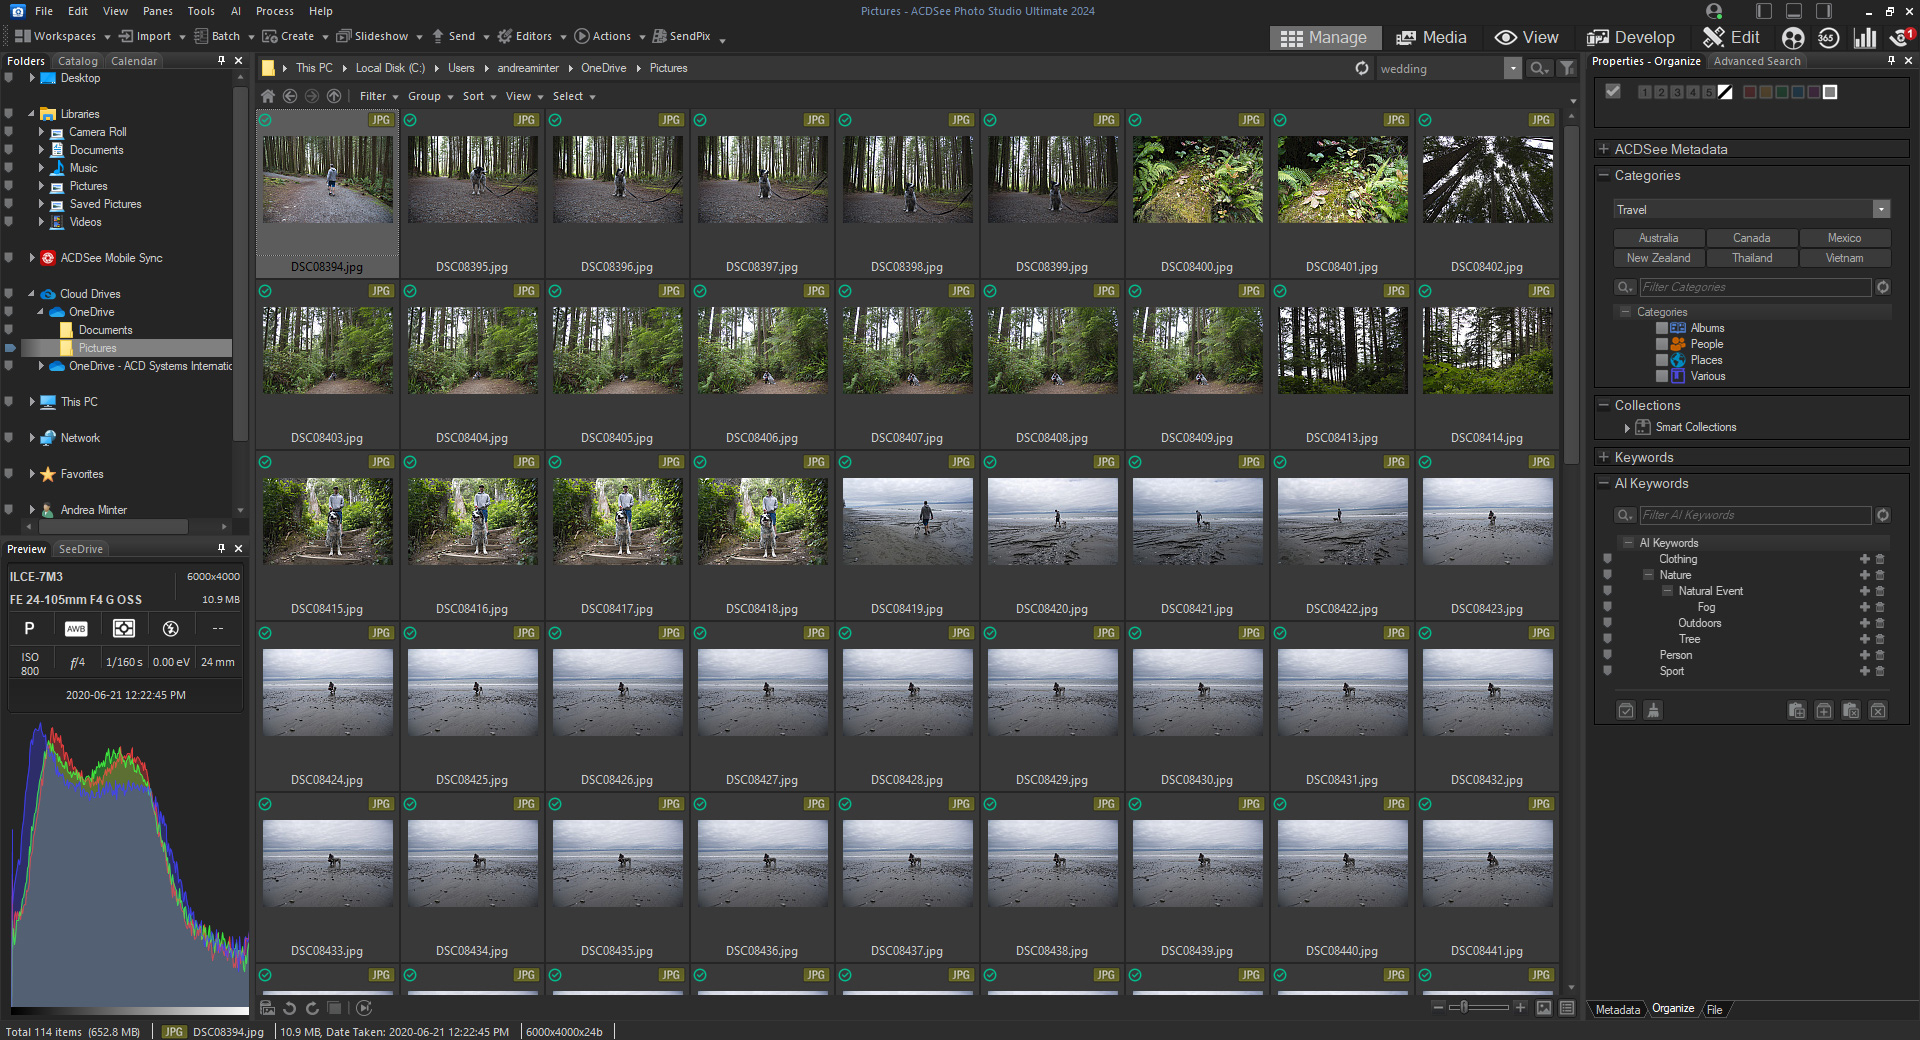This screenshot has width=1920, height=1040.
Task: Switch to Develop mode
Action: coord(1631,38)
